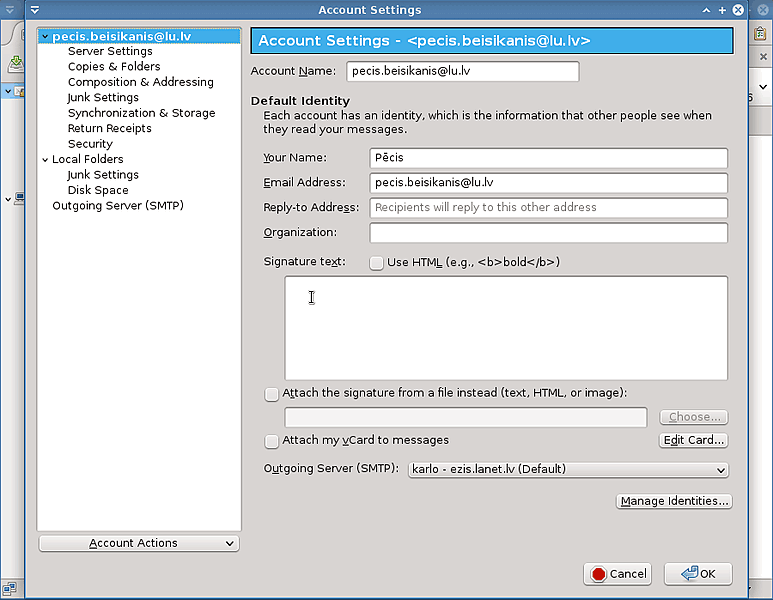Viewport: 773px width, 600px height.
Task: Select Local Folders entry
Action: point(88,159)
